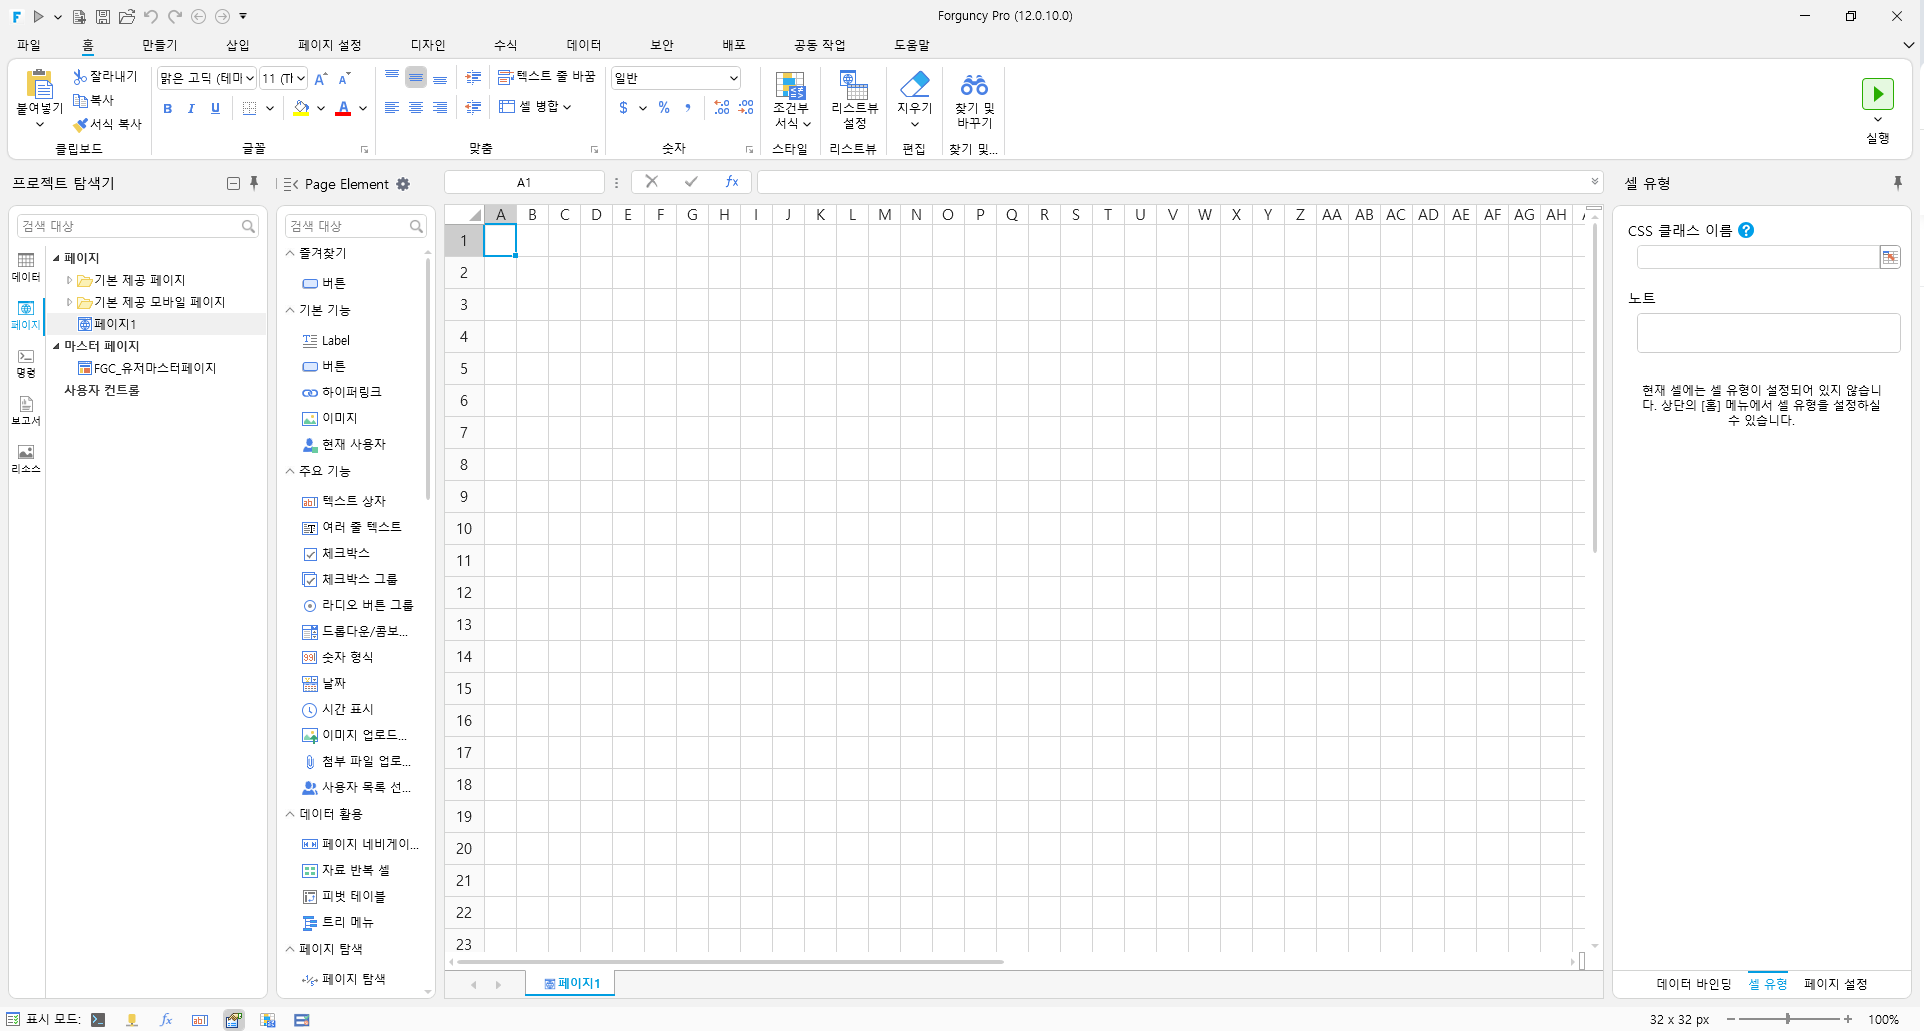Open the 파일 (File) menu
Screen dimensions: 1924x1031
tap(29, 45)
